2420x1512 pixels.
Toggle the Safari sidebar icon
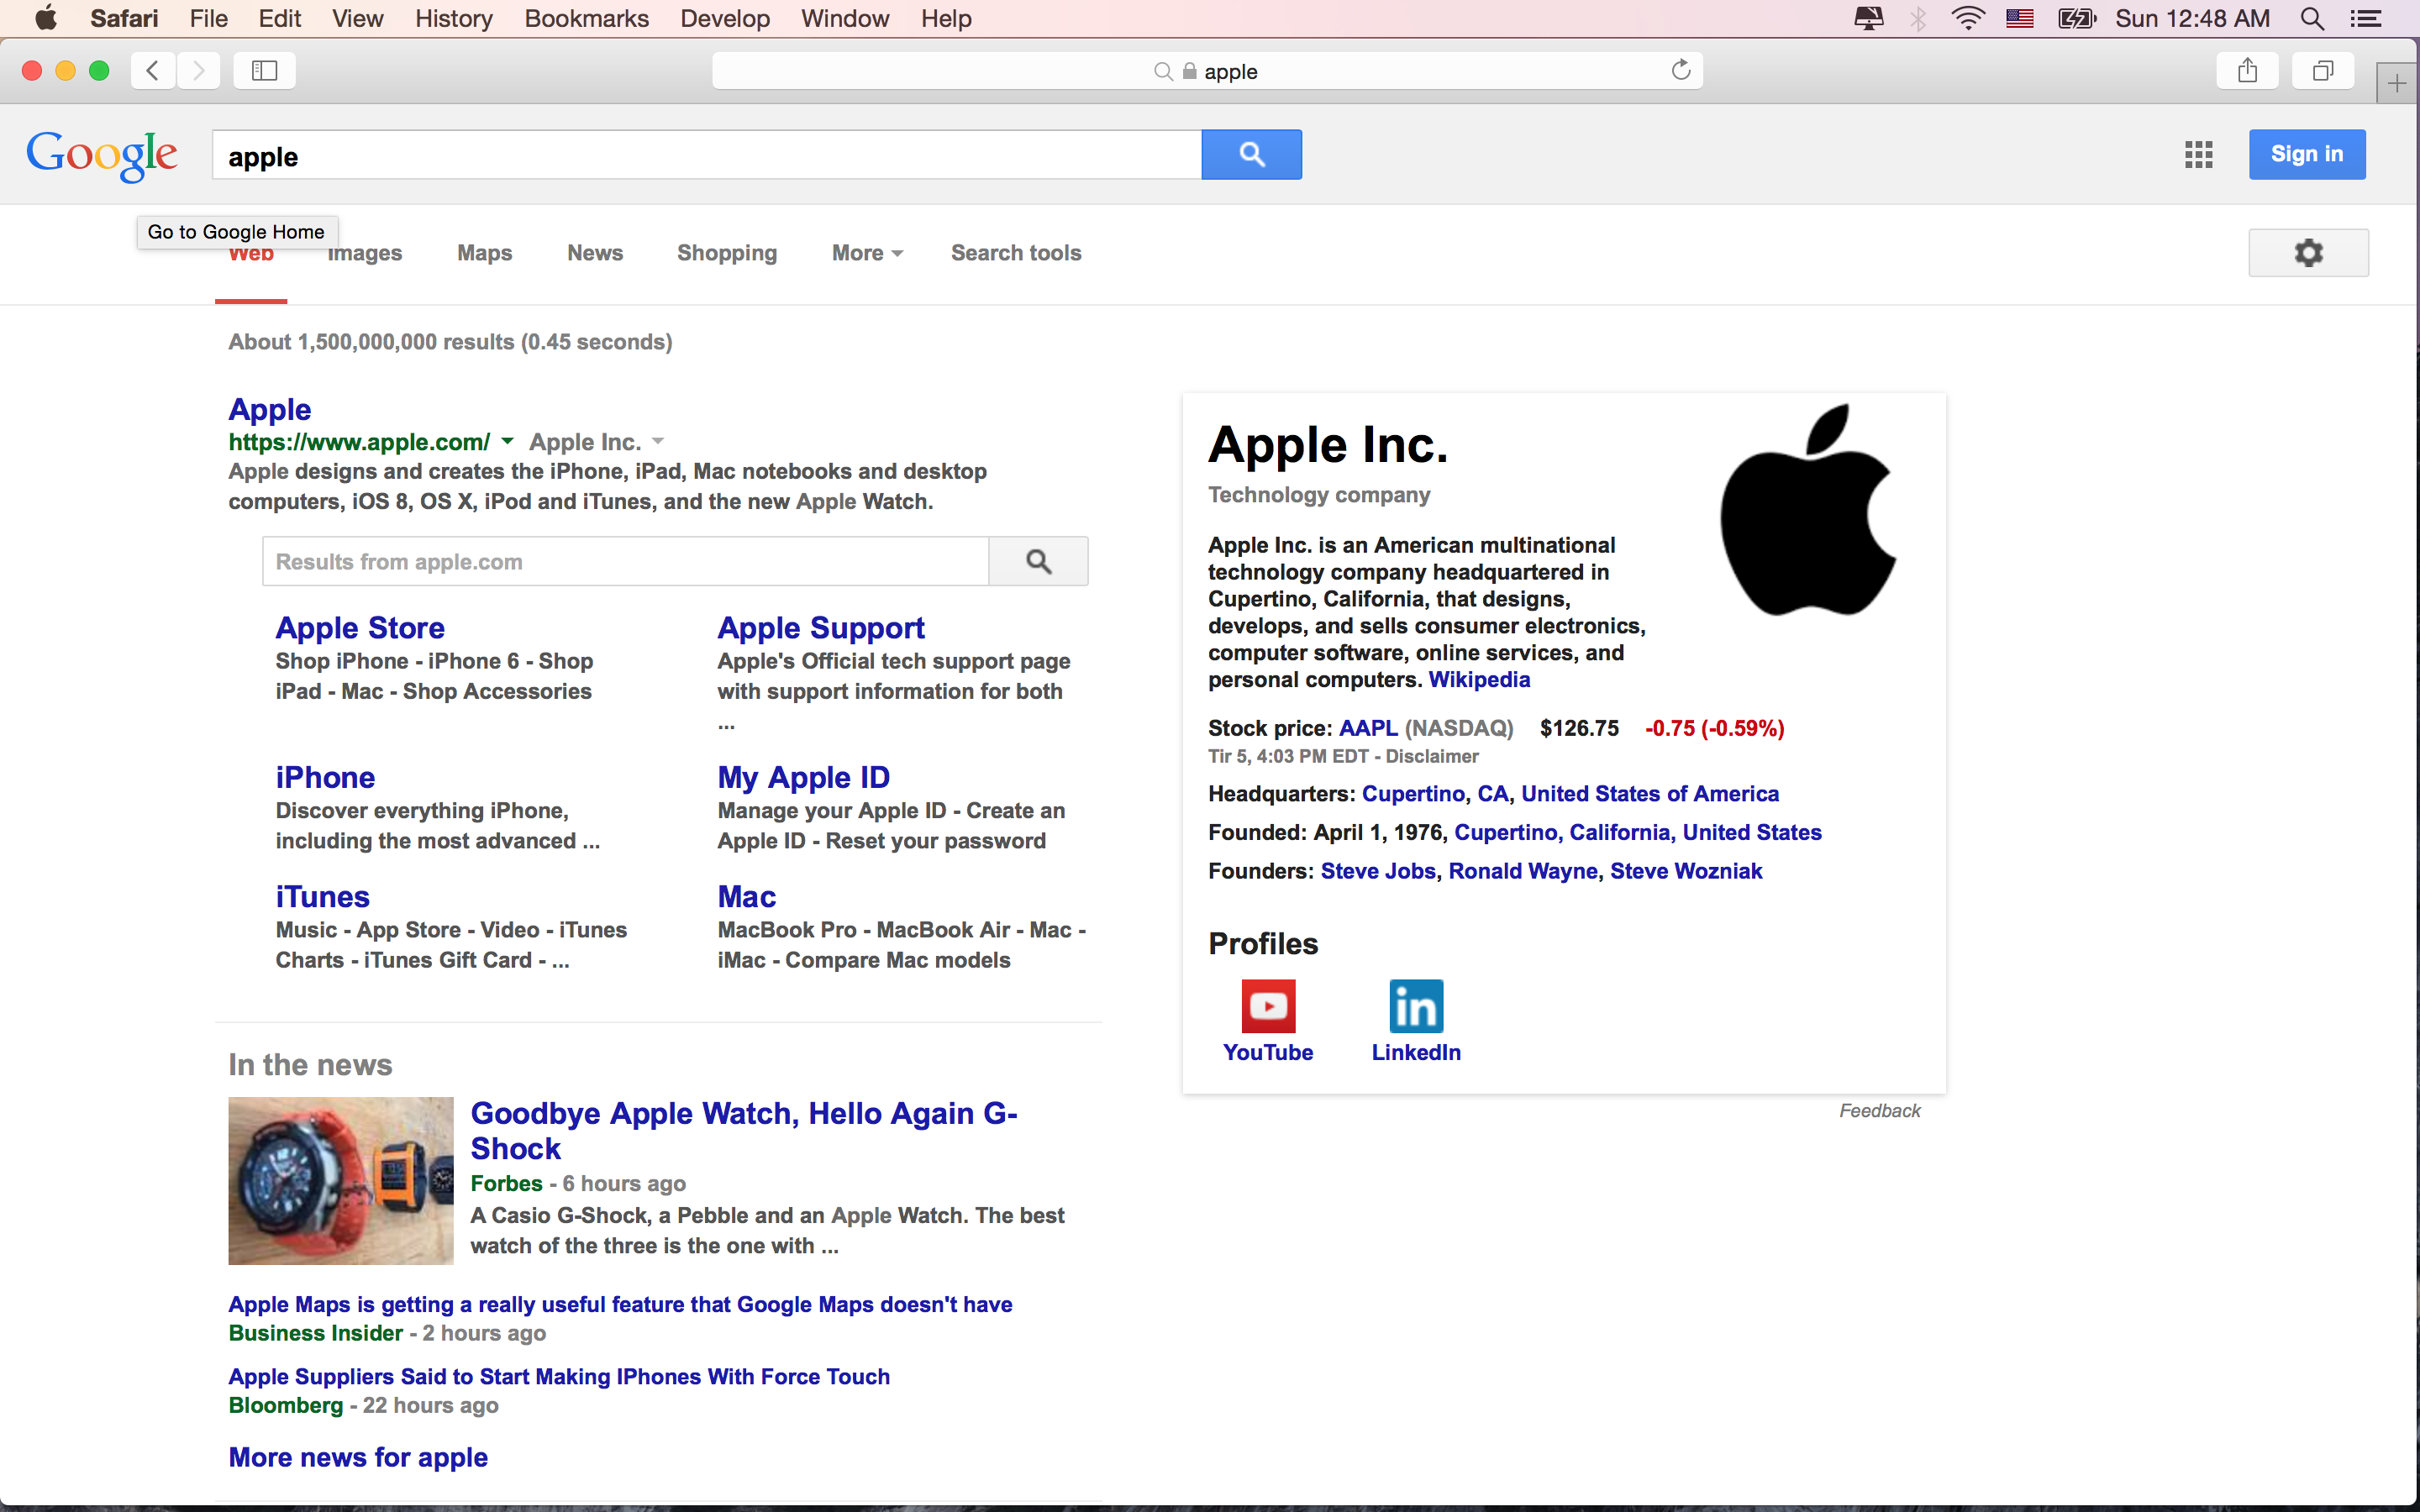[264, 70]
